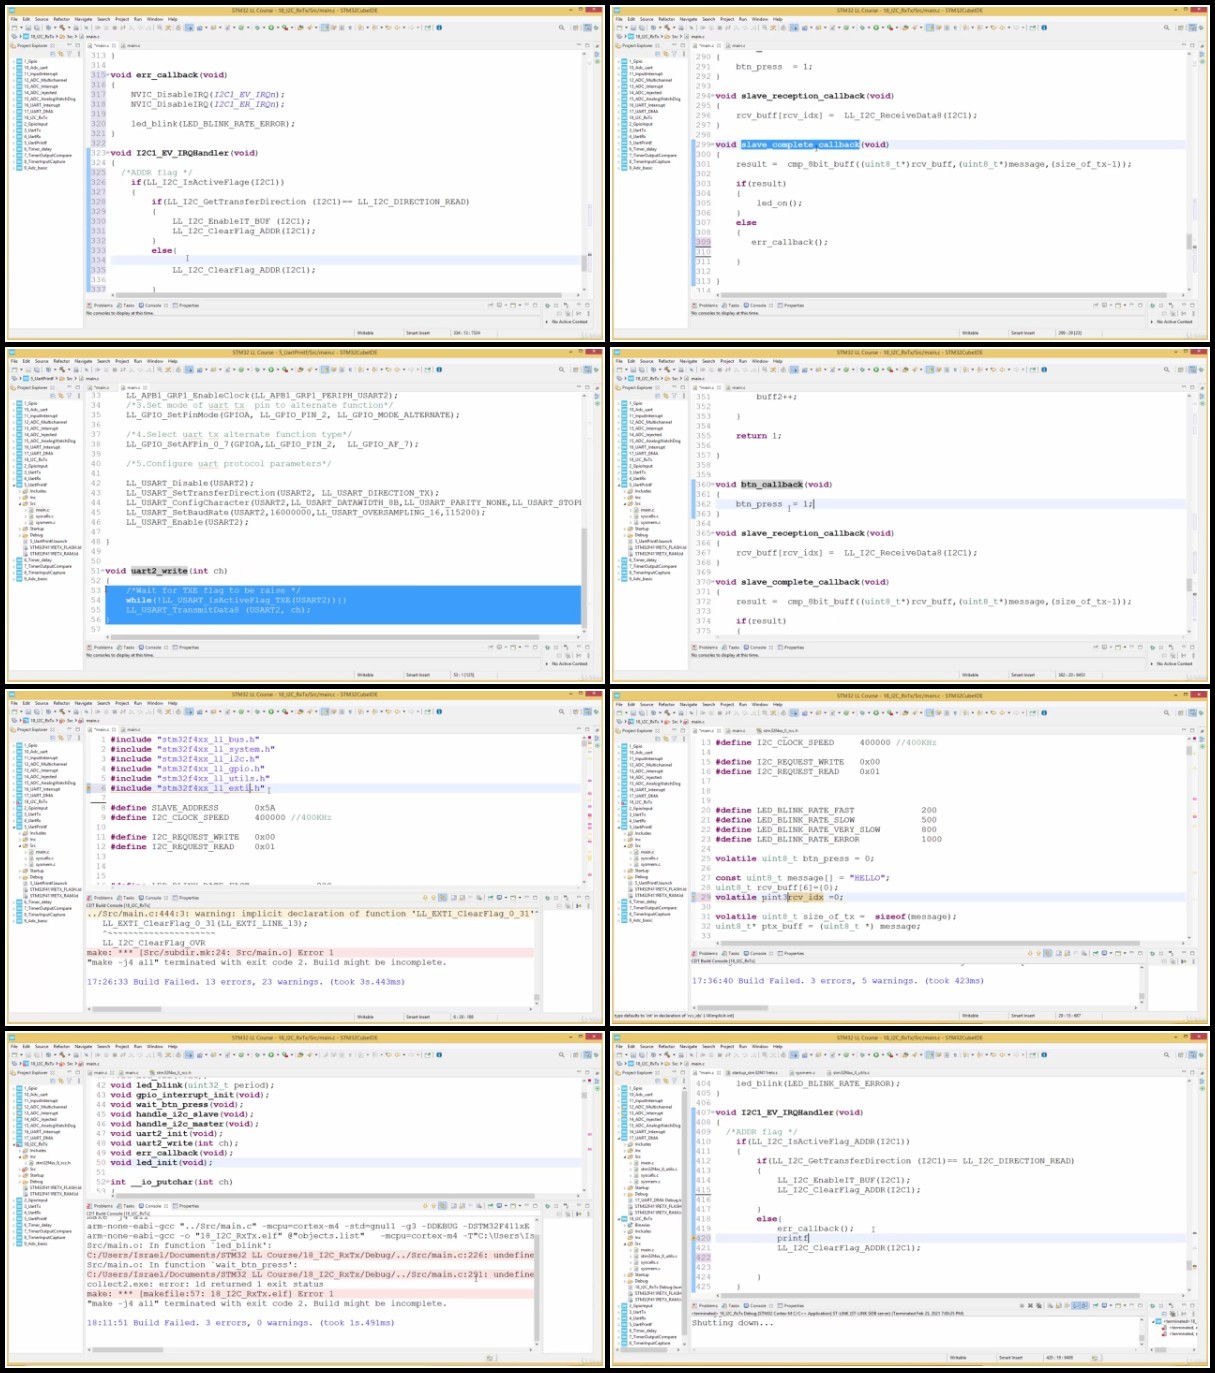Viewport: 1215px width, 1373px height.
Task: Expand 1_Gpio project in the led_on() window tree
Action: point(619,61)
